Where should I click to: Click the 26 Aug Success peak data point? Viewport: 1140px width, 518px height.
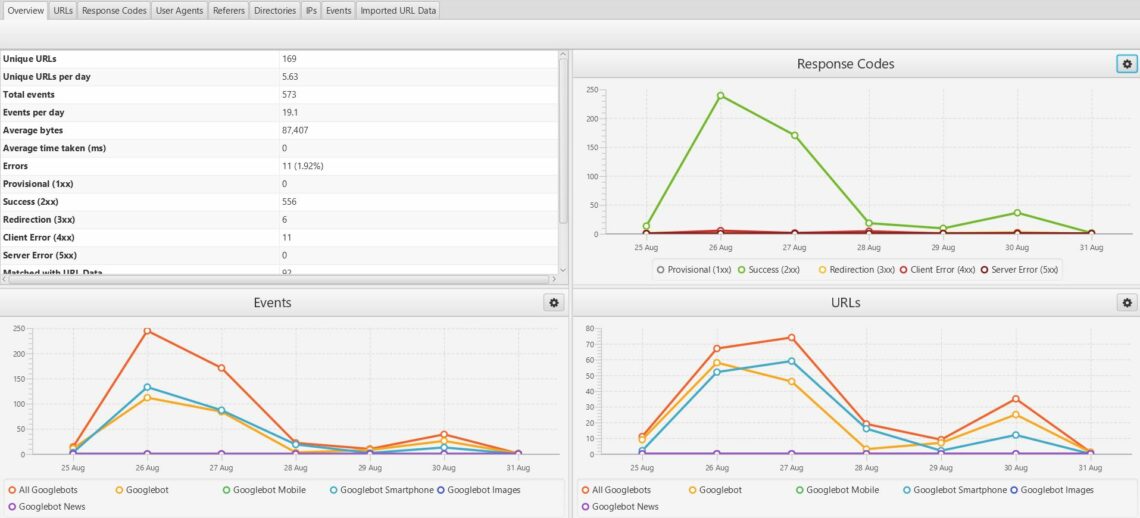click(x=720, y=95)
